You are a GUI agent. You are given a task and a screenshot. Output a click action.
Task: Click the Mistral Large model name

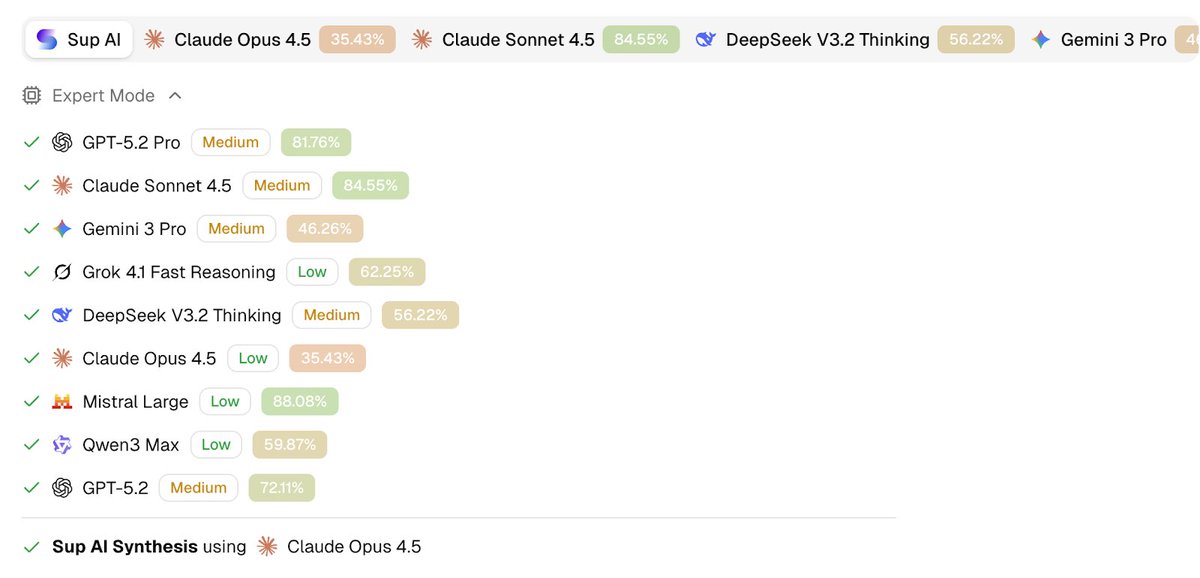pyautogui.click(x=136, y=402)
